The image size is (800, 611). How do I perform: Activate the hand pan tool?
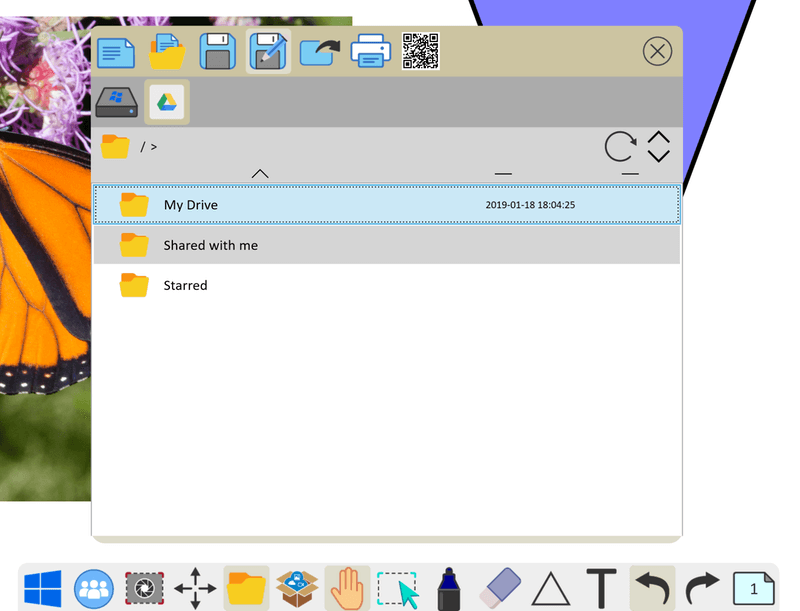pyautogui.click(x=347, y=588)
